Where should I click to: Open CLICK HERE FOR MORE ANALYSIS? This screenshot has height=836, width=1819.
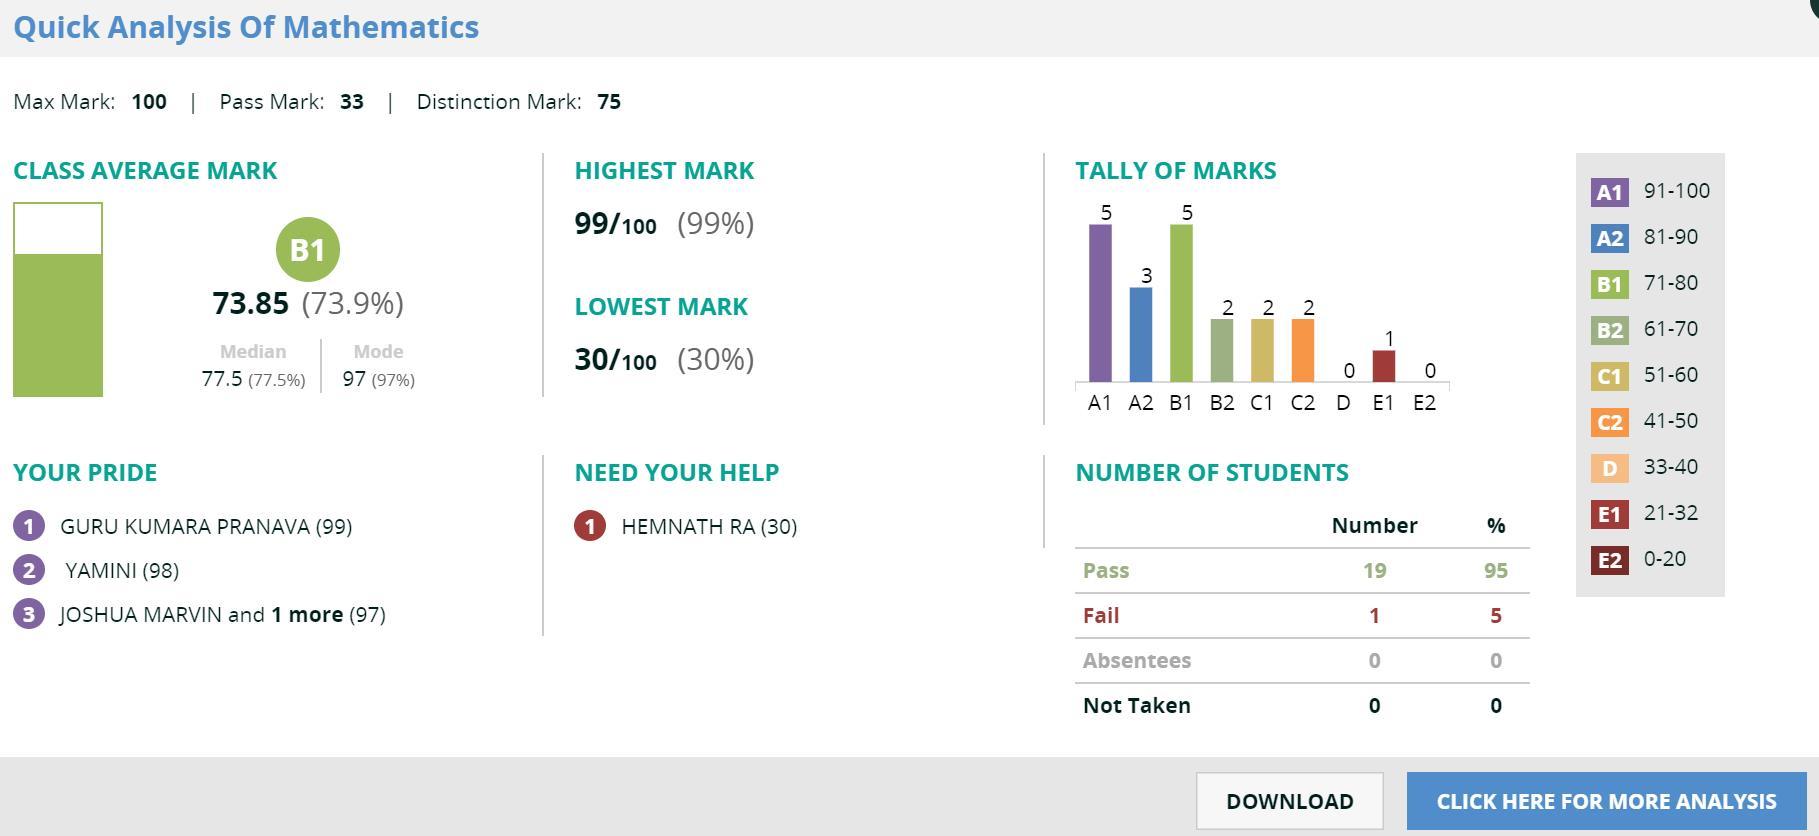click(x=1606, y=801)
